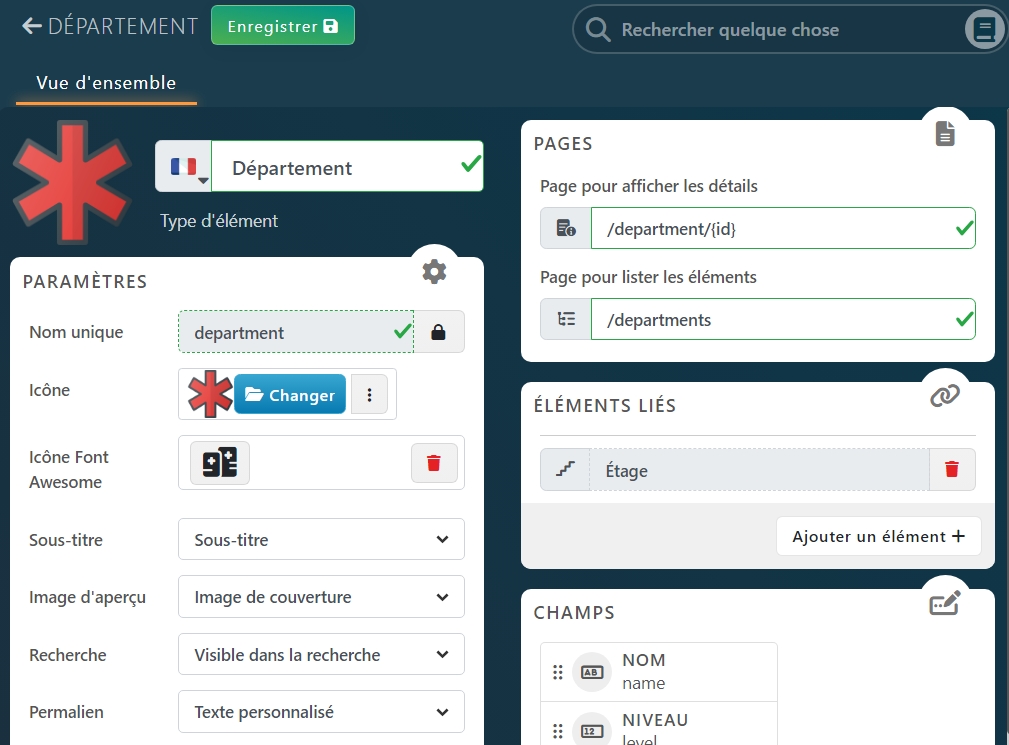Screen dimensions: 1009x745
Task: Delete the Font Awesome icon
Action: [x=434, y=463]
